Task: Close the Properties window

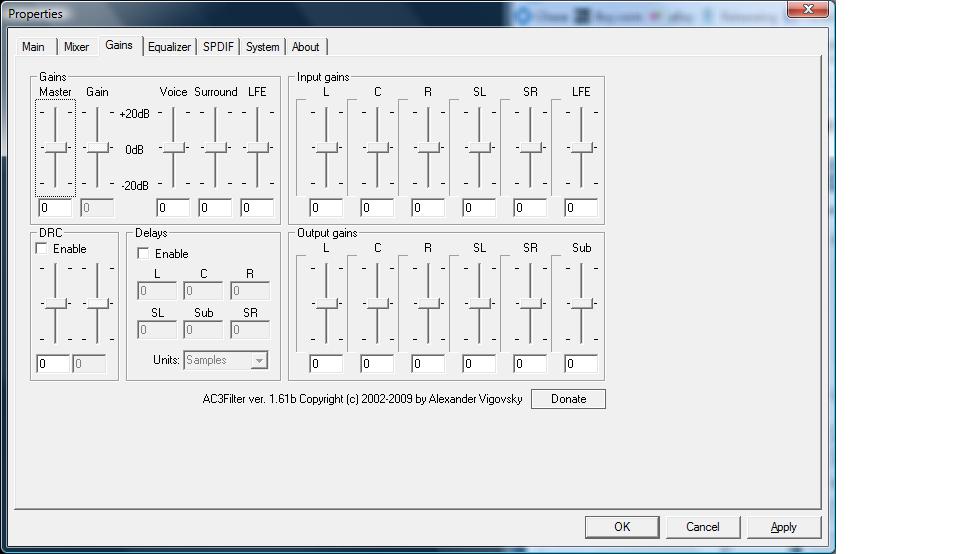Action: [x=808, y=10]
